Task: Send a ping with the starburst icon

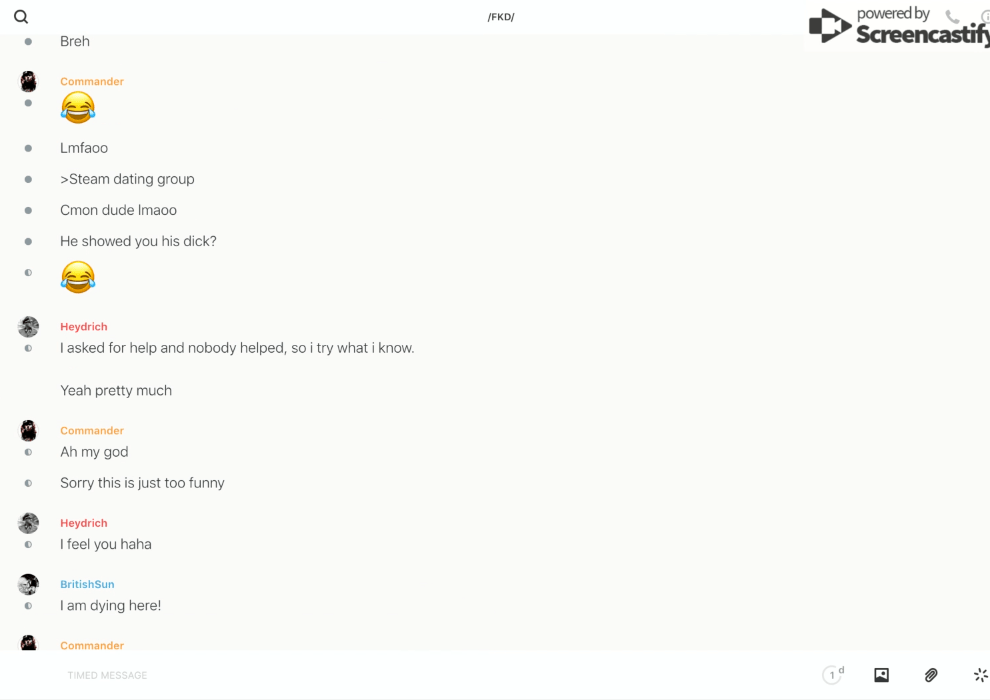Action: click(x=980, y=675)
